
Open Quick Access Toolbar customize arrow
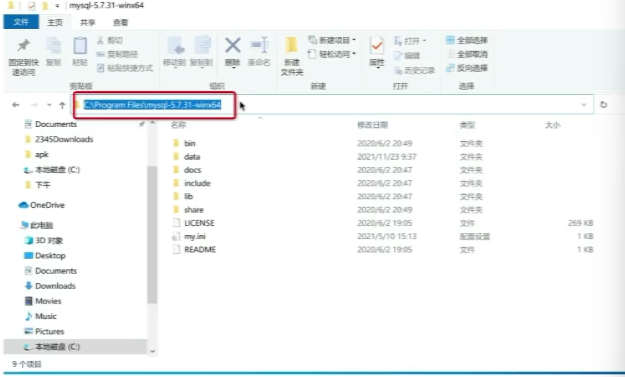coord(57,6)
